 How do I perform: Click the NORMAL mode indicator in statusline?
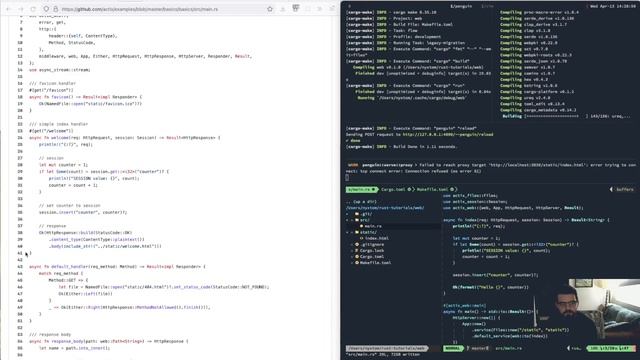(453, 349)
